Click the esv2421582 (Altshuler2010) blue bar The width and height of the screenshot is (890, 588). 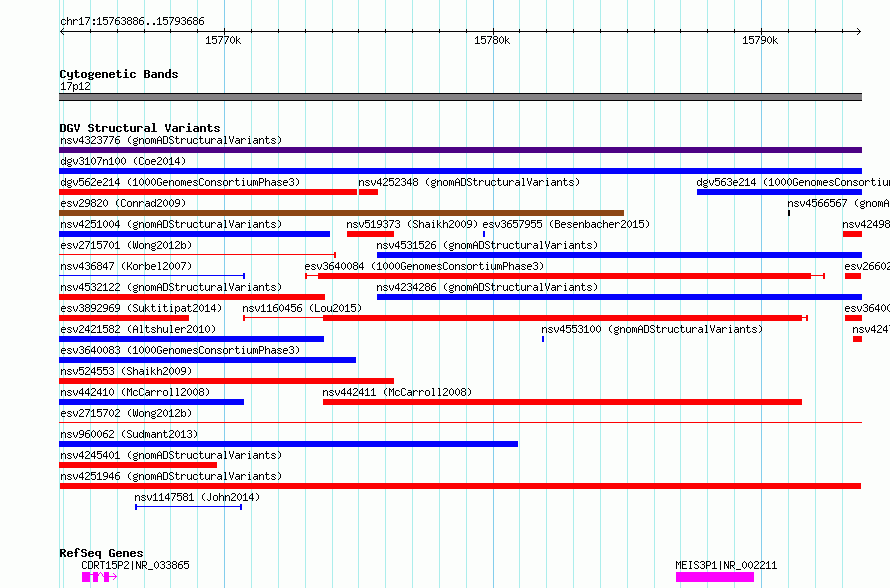coord(191,339)
